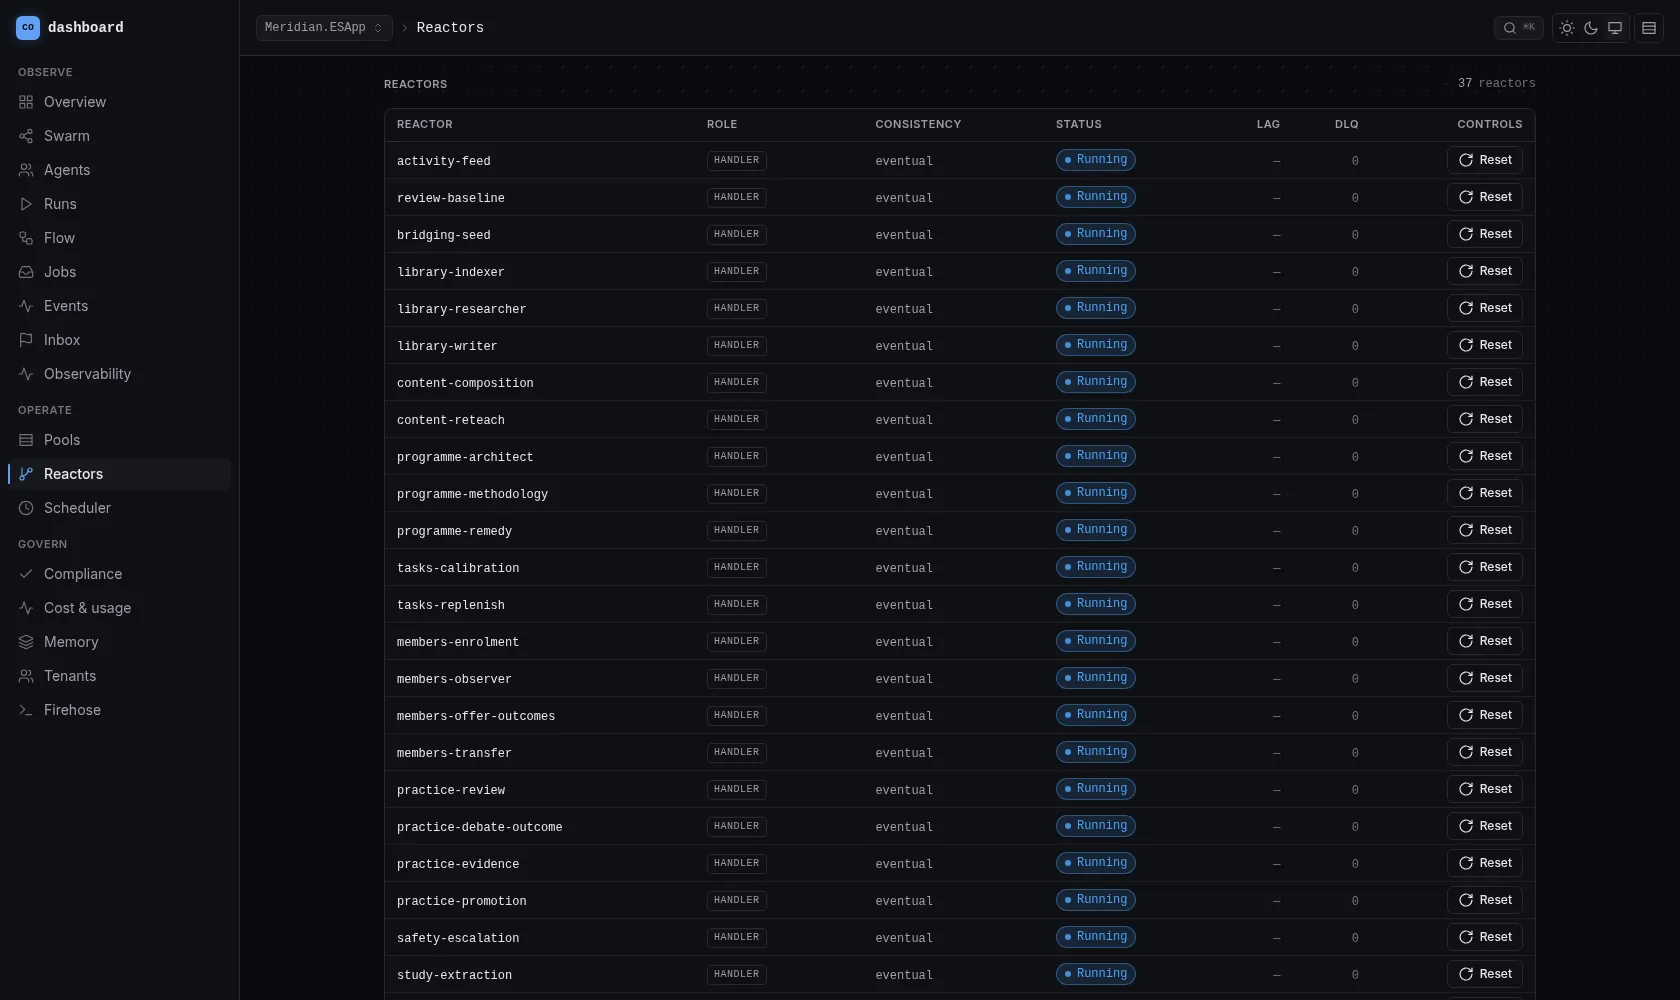
Task: Go to Observability in sidebar
Action: click(x=120, y=374)
